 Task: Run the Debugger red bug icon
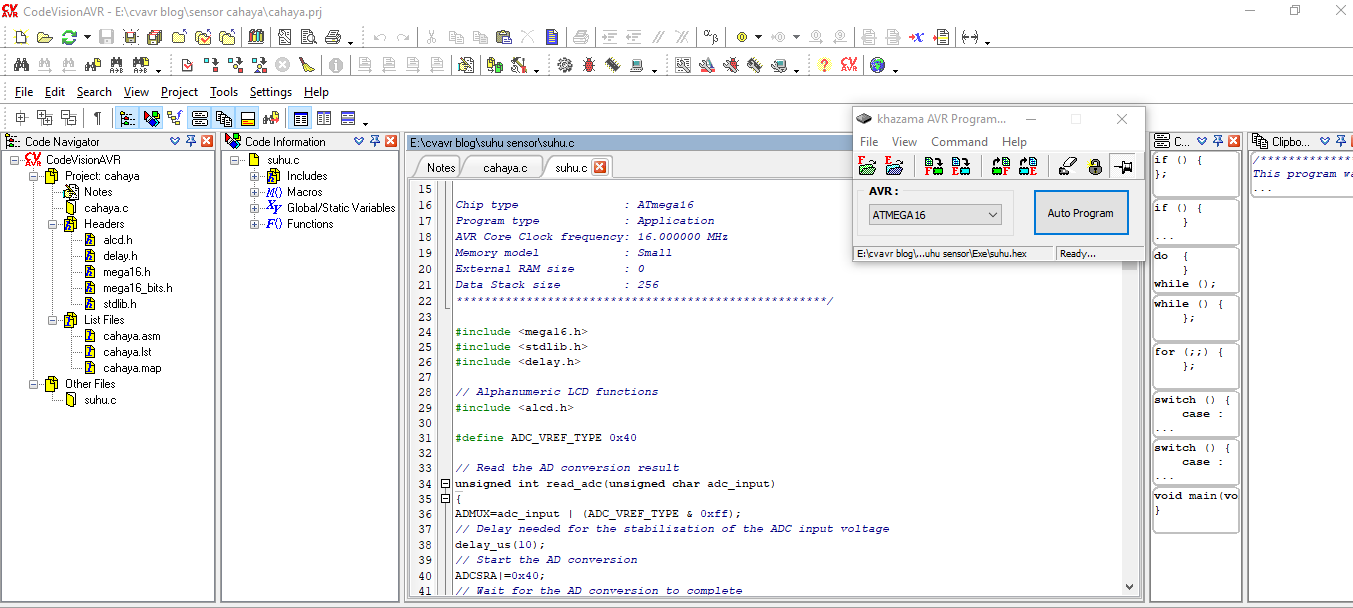[589, 65]
